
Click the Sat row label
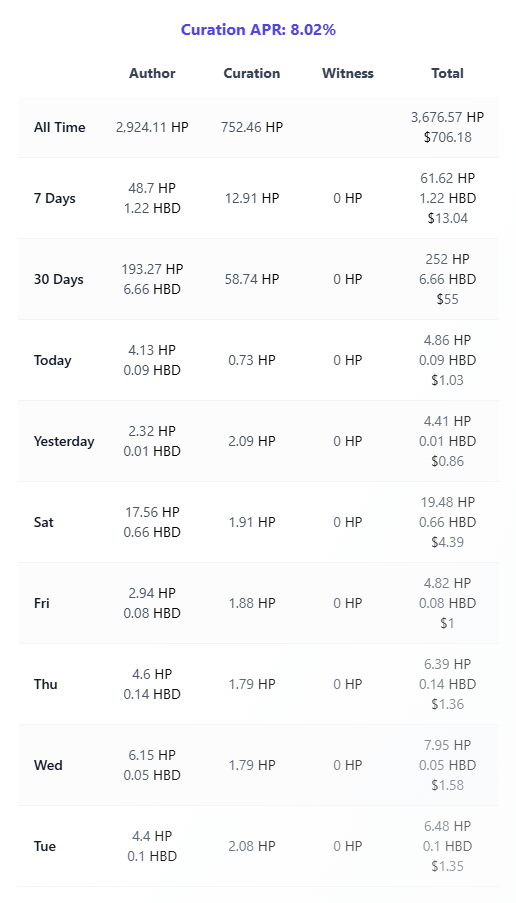tap(44, 522)
